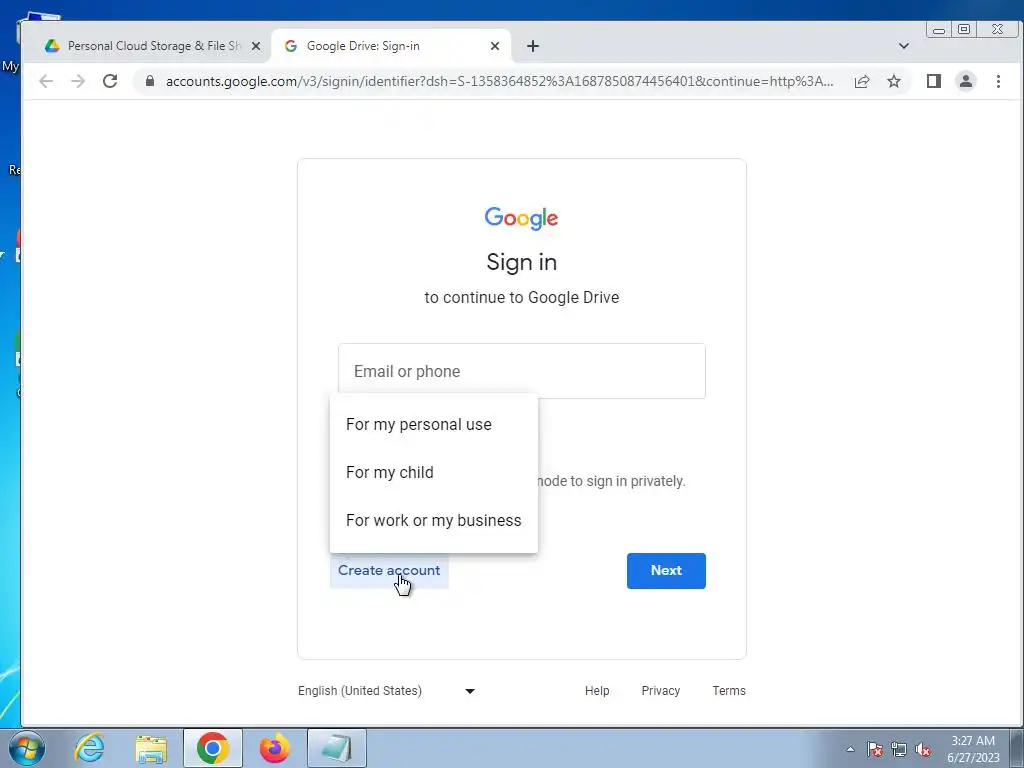Open Internet Explorer from the taskbar
Screen dimensions: 1024x768
pyautogui.click(x=89, y=748)
